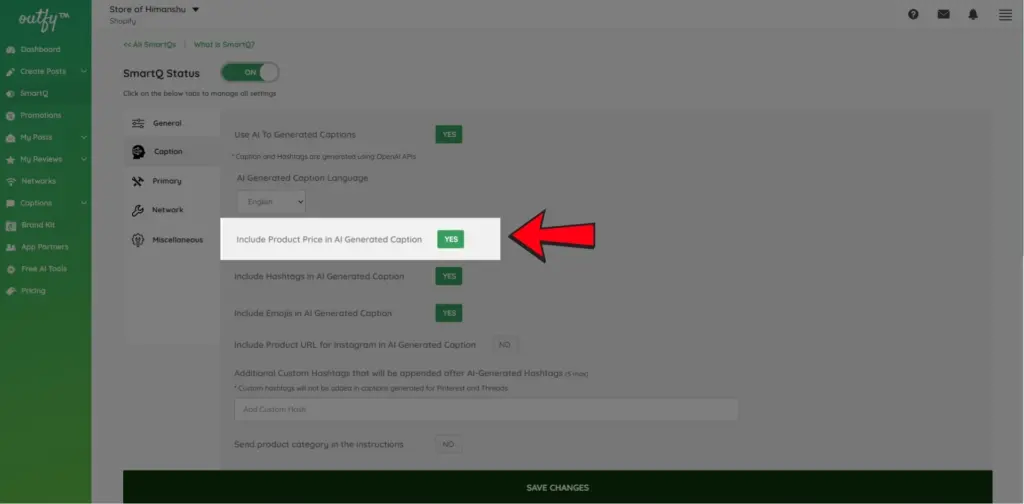The image size is (1024, 504).
Task: Switch to the General settings tab
Action: 166,123
